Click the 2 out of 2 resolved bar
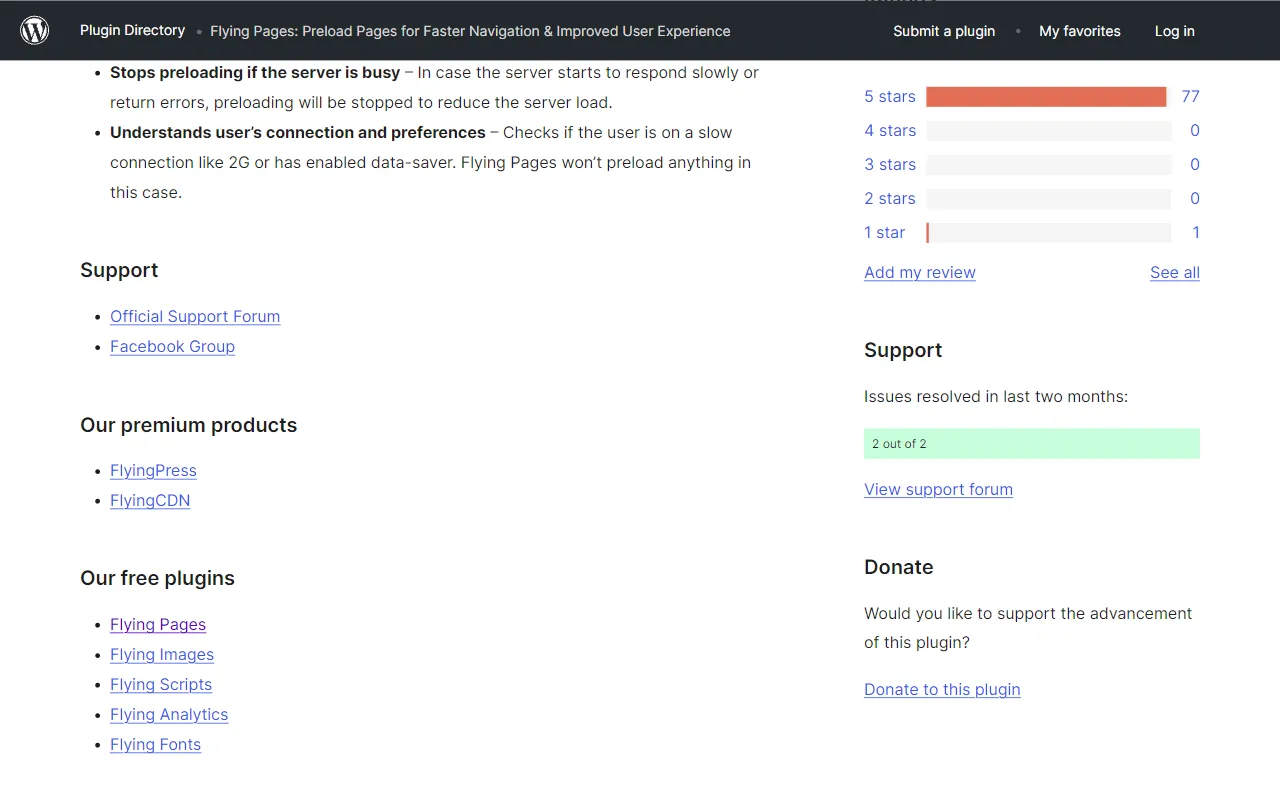1280x800 pixels. point(1032,443)
